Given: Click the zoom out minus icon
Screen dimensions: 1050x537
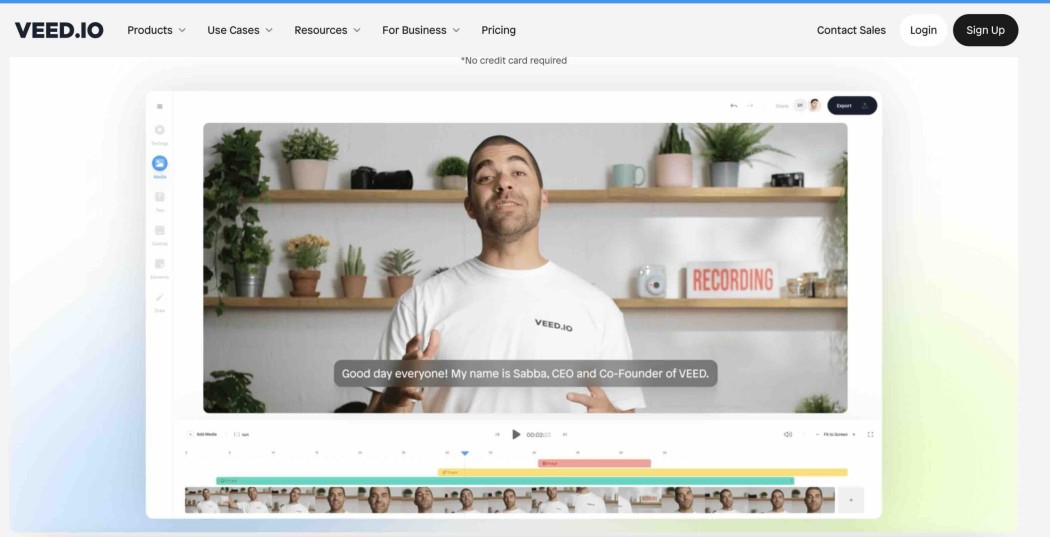Looking at the screenshot, I should tap(818, 435).
